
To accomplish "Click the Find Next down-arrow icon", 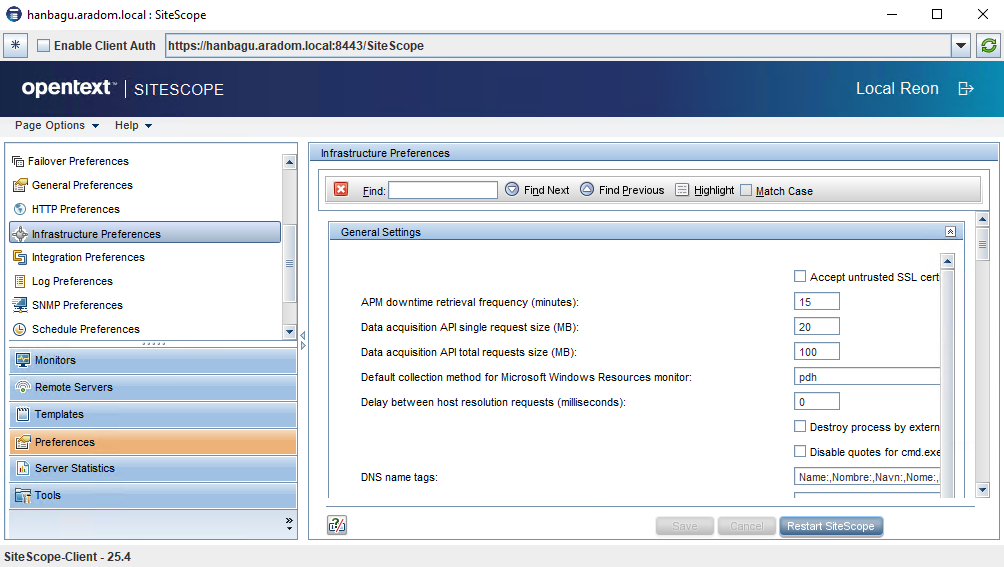I will pyautogui.click(x=512, y=189).
